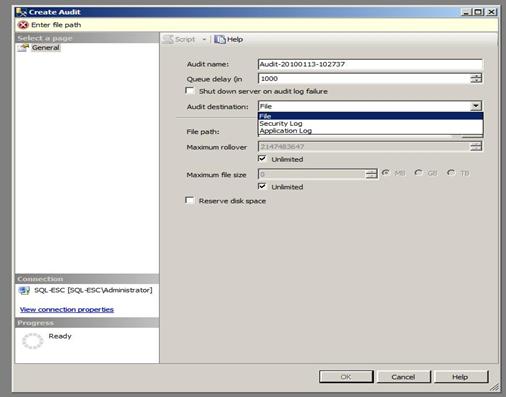Image resolution: width=506 pixels, height=397 pixels.
Task: Click the window resize grip icon
Action: coord(494,387)
